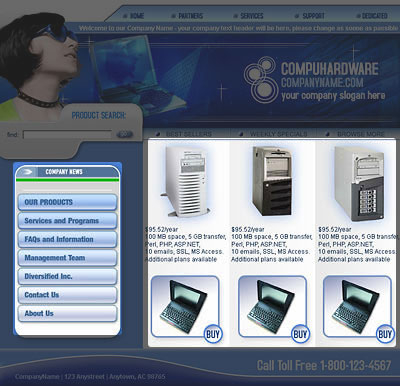Click the circular CompuHardware logo
This screenshot has height=386, width=400.
tap(261, 79)
